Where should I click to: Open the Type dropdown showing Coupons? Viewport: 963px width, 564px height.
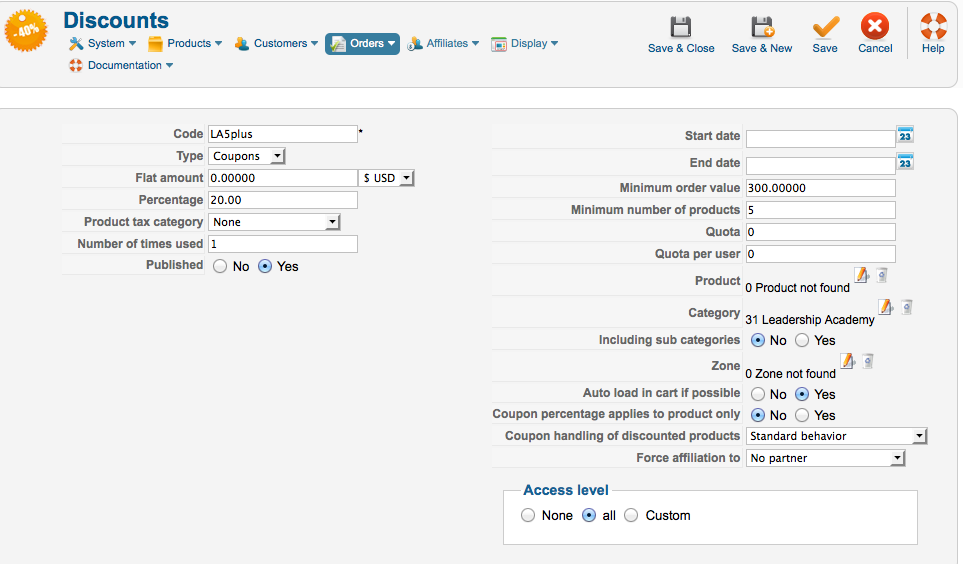247,156
